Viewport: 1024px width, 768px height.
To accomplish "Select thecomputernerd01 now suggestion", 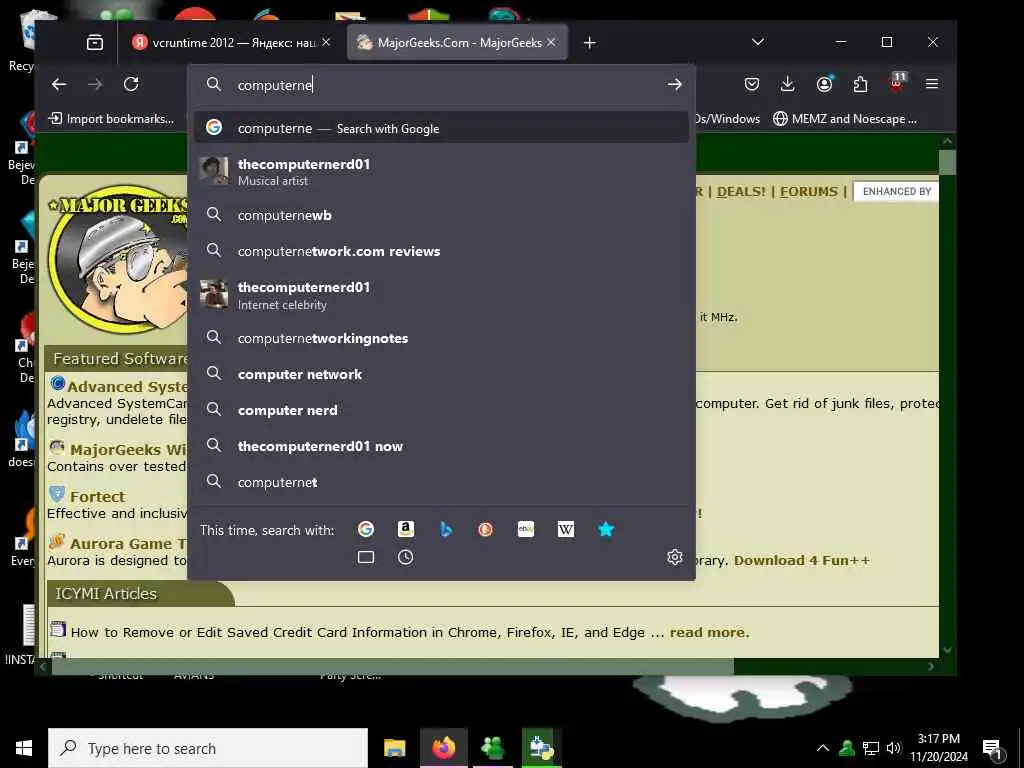I will point(441,446).
